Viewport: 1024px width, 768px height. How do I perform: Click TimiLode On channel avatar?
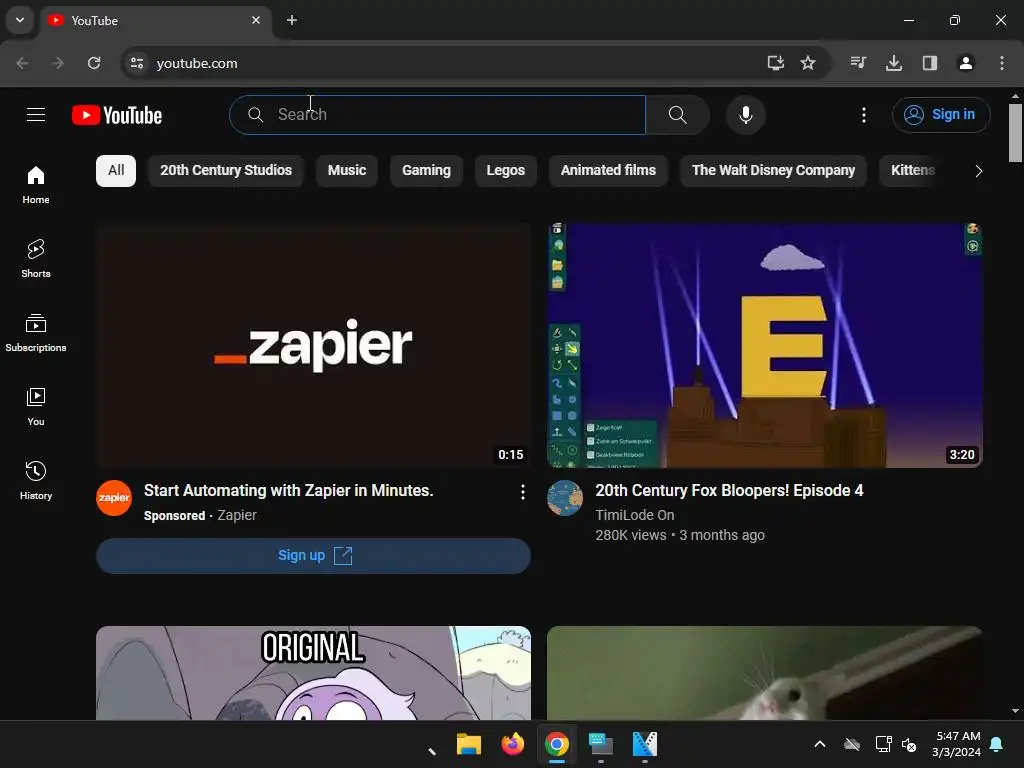click(x=565, y=498)
